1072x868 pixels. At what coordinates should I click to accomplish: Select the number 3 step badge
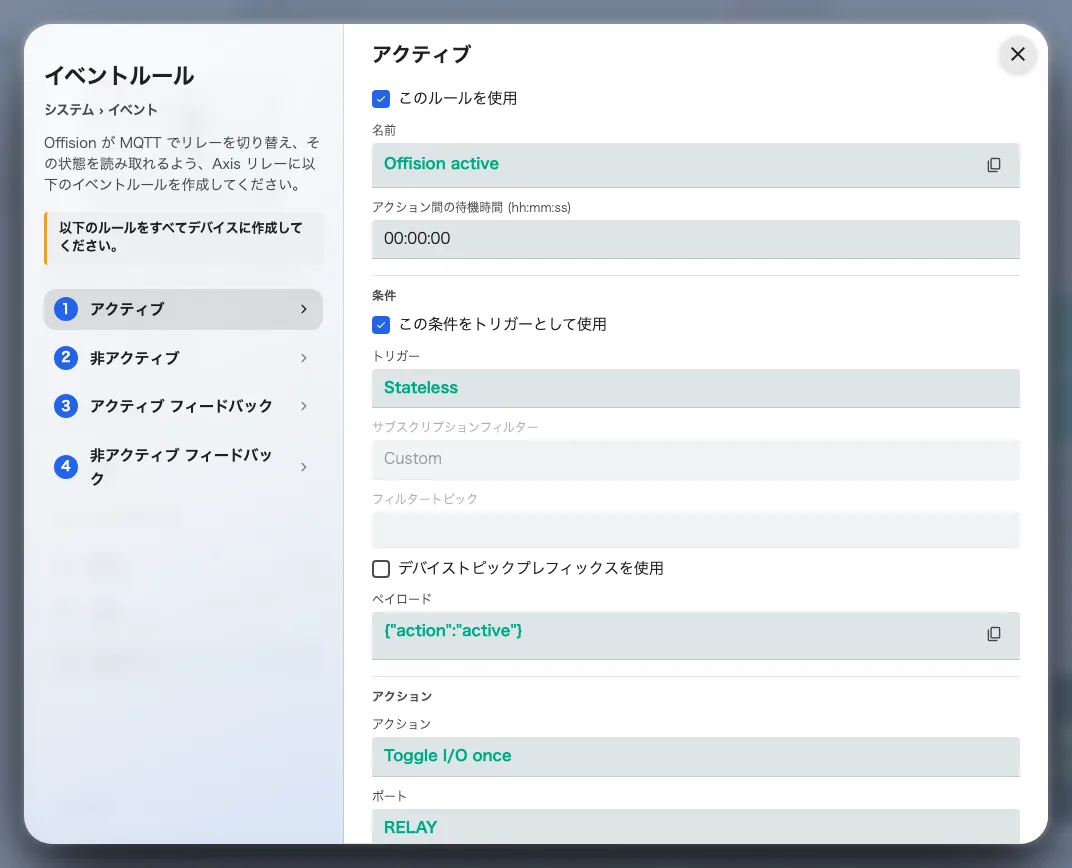(66, 406)
